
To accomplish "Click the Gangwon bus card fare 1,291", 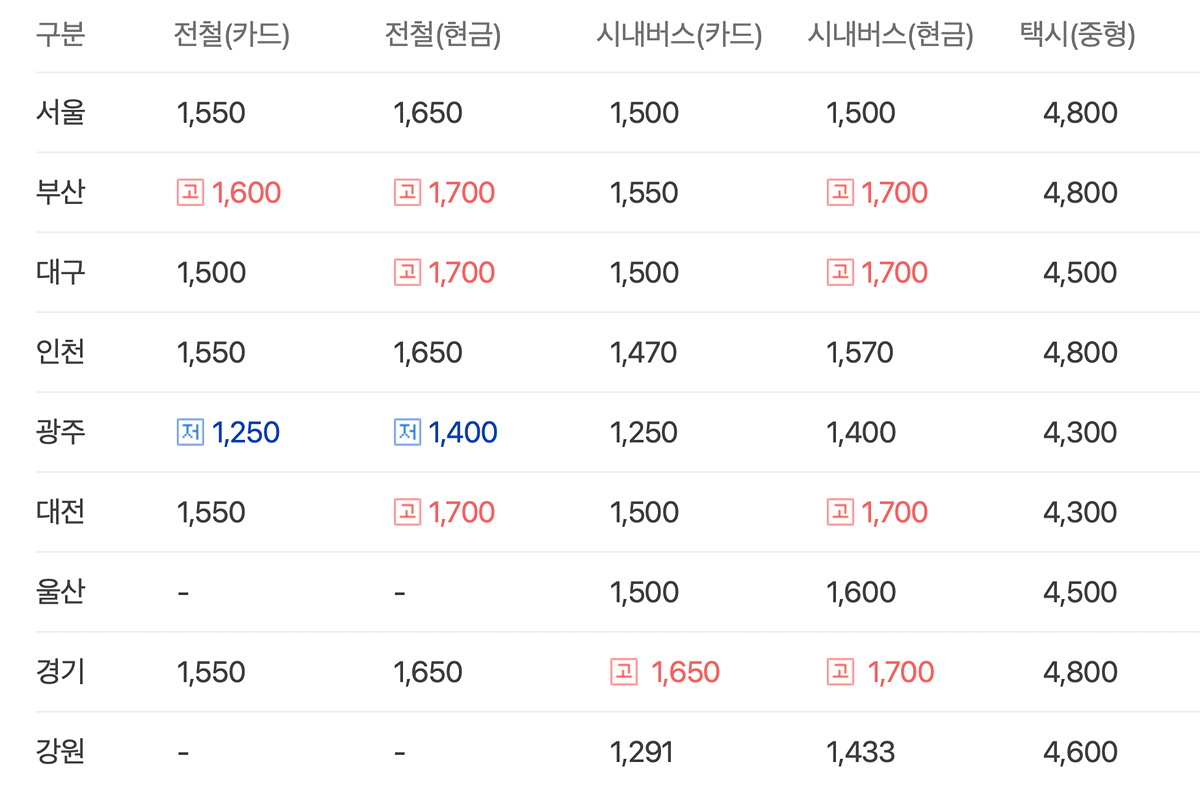I will coord(642,753).
